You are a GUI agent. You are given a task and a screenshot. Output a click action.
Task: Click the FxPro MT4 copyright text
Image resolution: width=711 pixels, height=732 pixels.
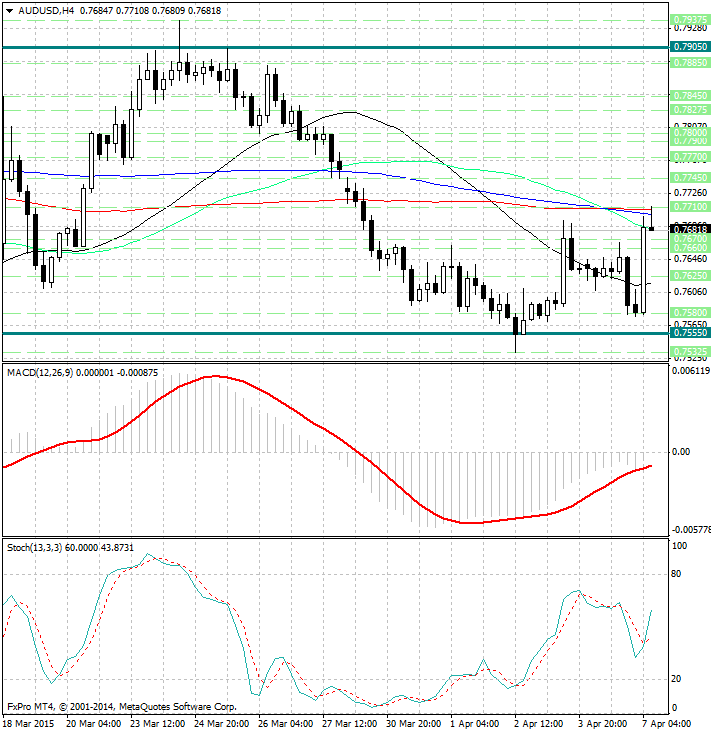[x=120, y=706]
